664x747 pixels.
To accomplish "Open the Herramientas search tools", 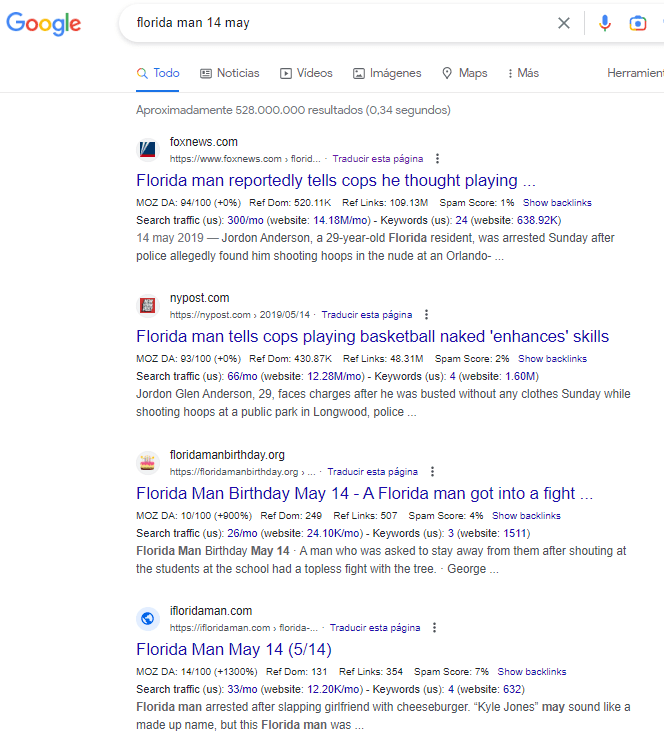I will pyautogui.click(x=635, y=73).
